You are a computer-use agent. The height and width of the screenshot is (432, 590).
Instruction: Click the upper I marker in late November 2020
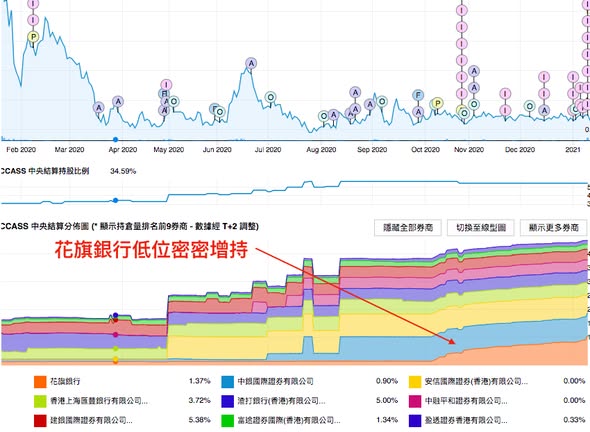coord(505,94)
